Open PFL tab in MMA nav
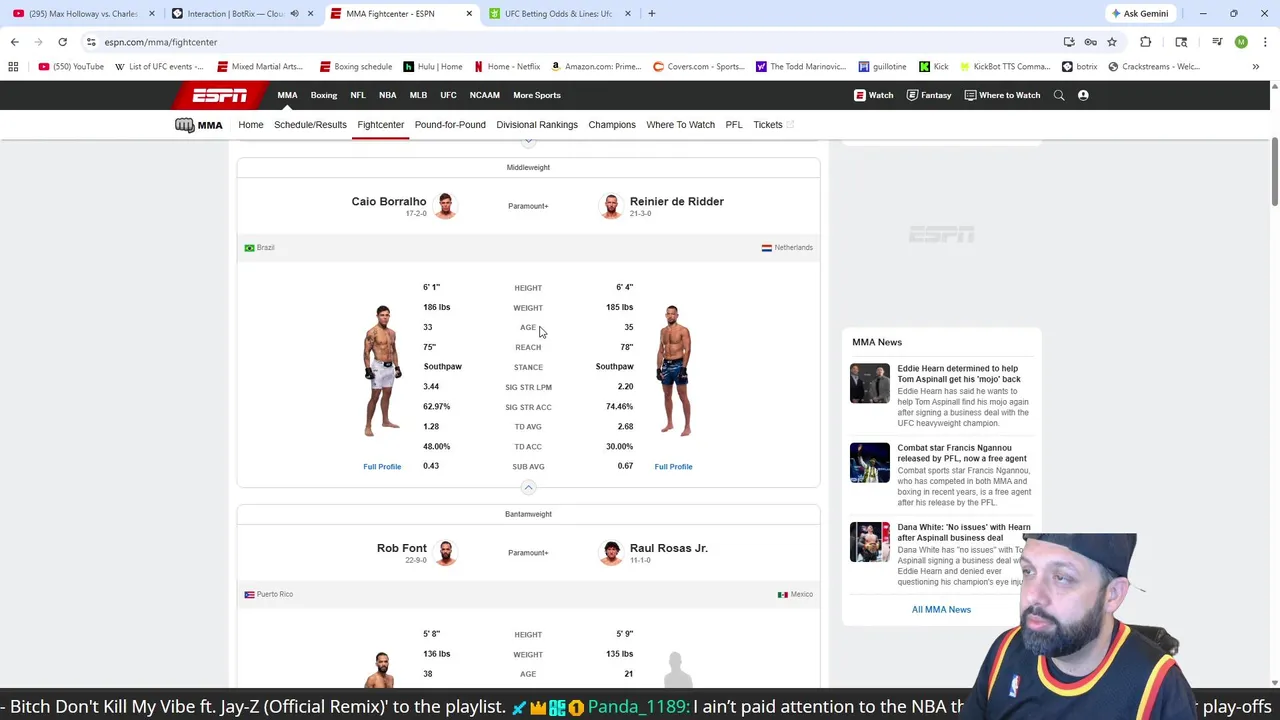 coord(734,125)
